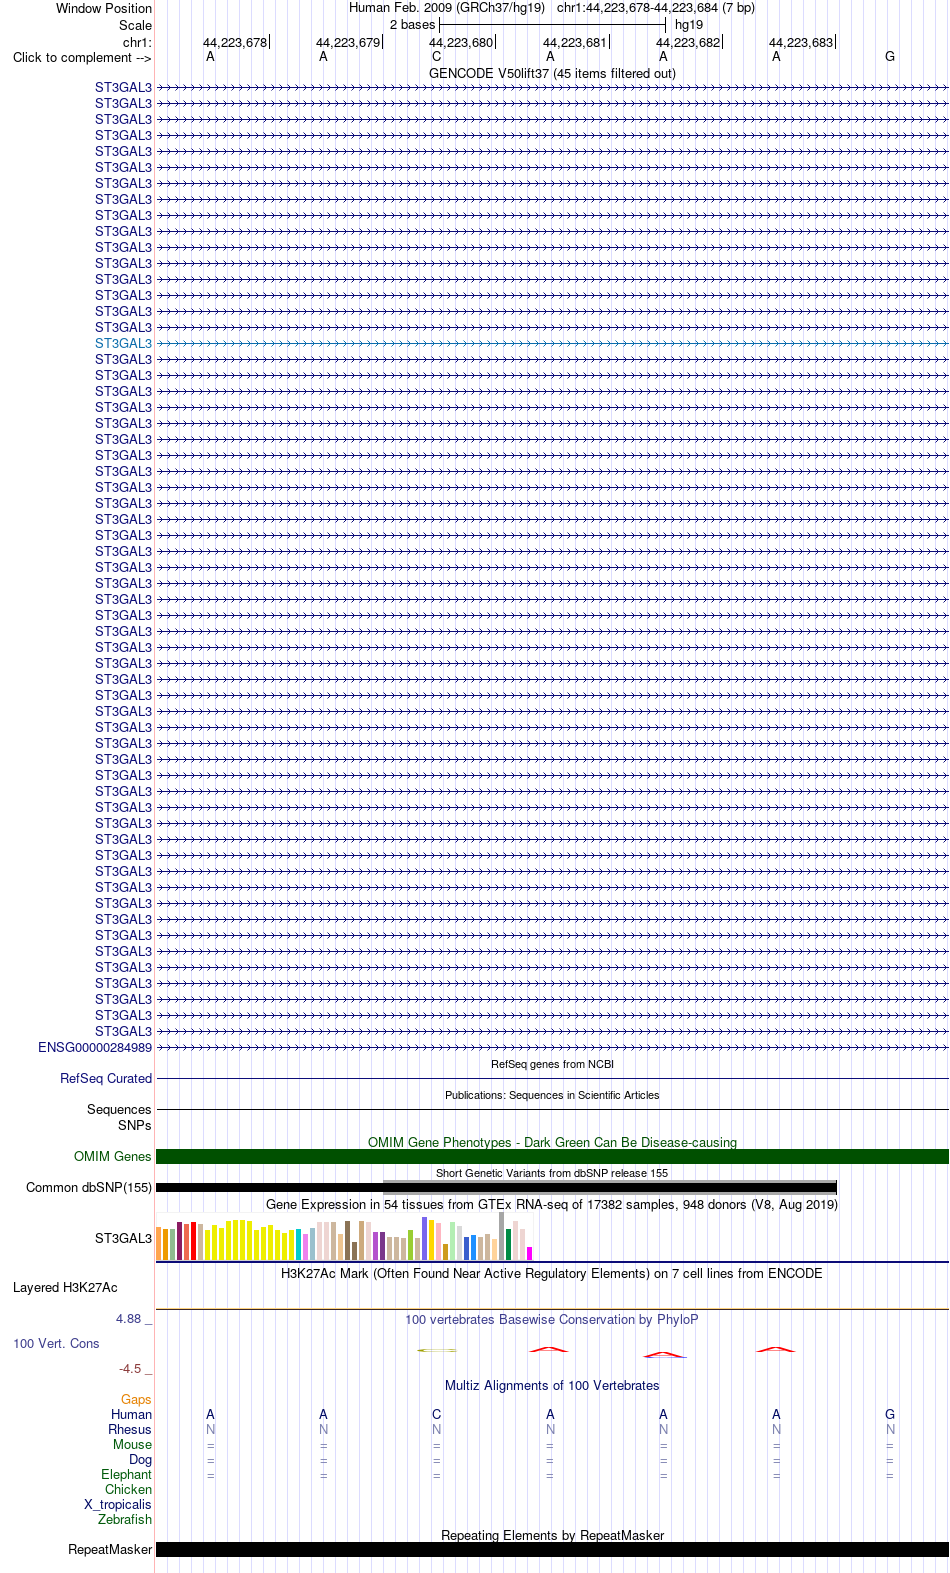Click the SNPs track label
Screen dimensions: 950x1573
click(134, 1125)
